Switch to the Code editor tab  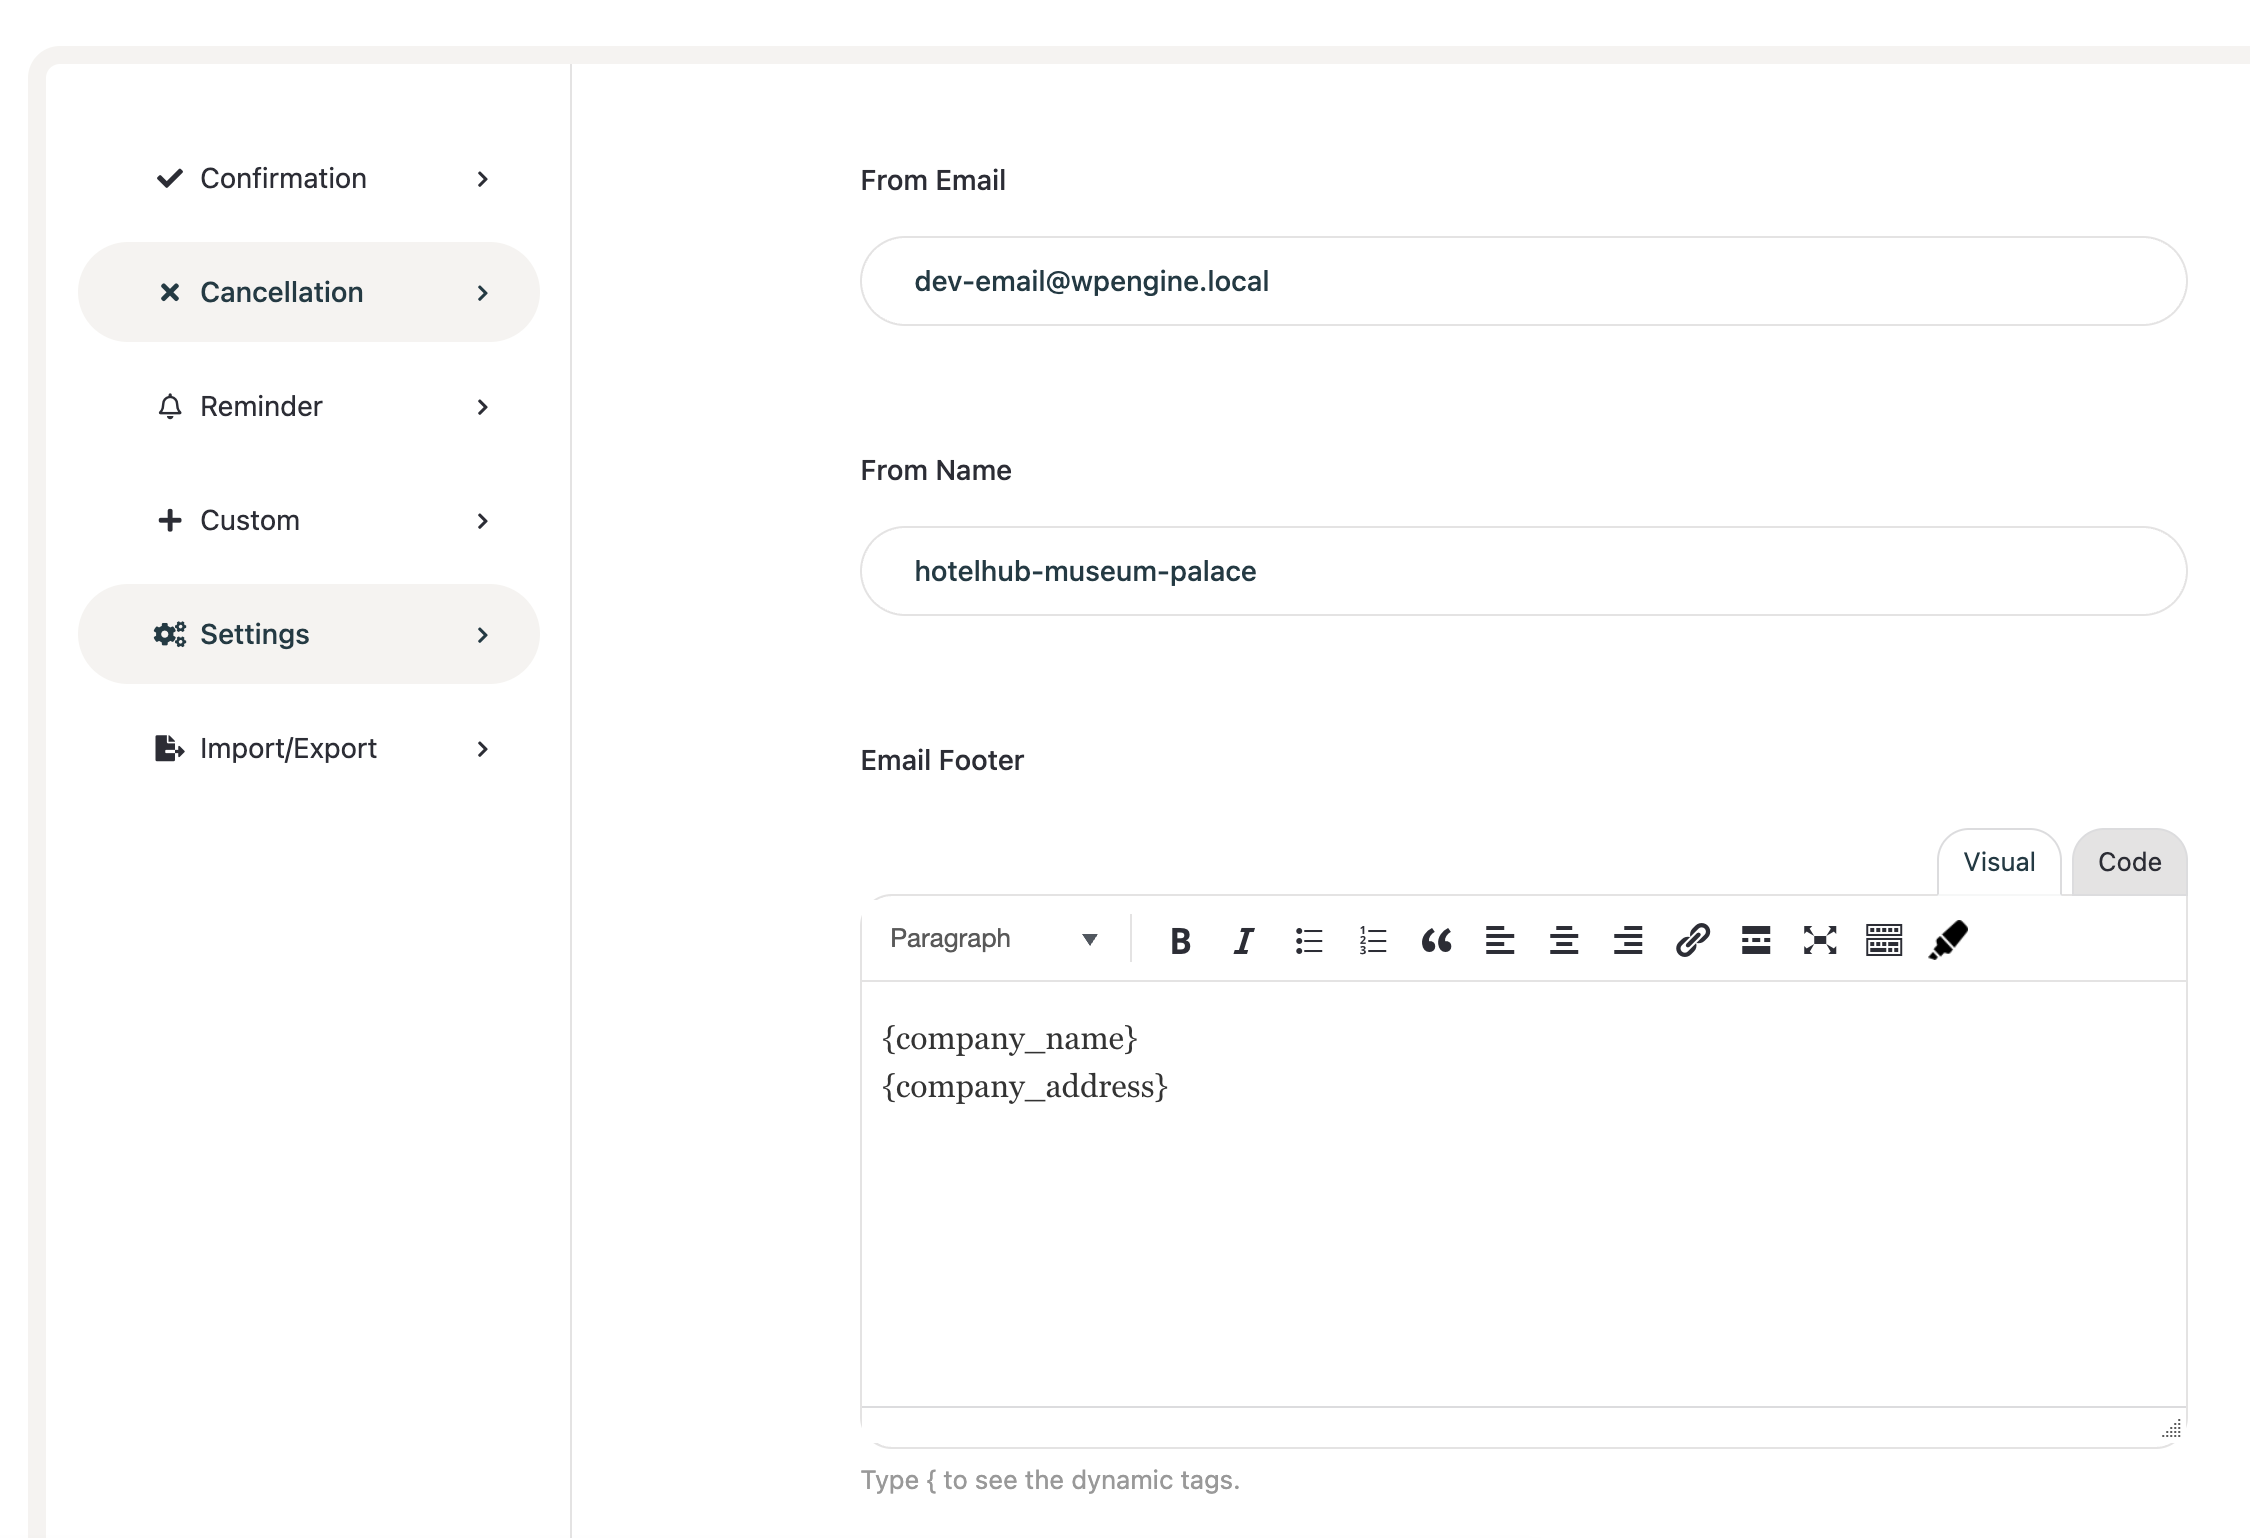click(x=2129, y=862)
